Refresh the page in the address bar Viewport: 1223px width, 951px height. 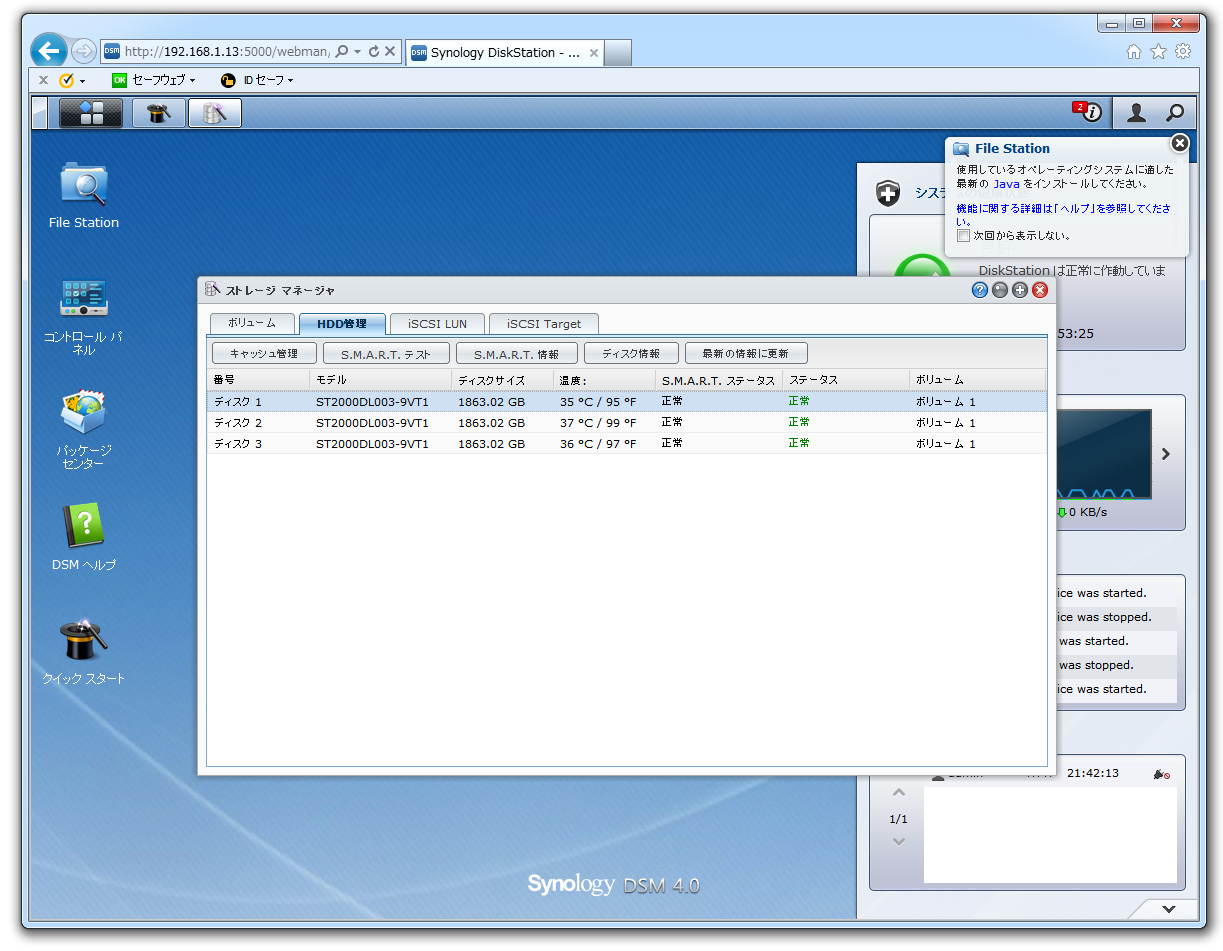pos(374,51)
